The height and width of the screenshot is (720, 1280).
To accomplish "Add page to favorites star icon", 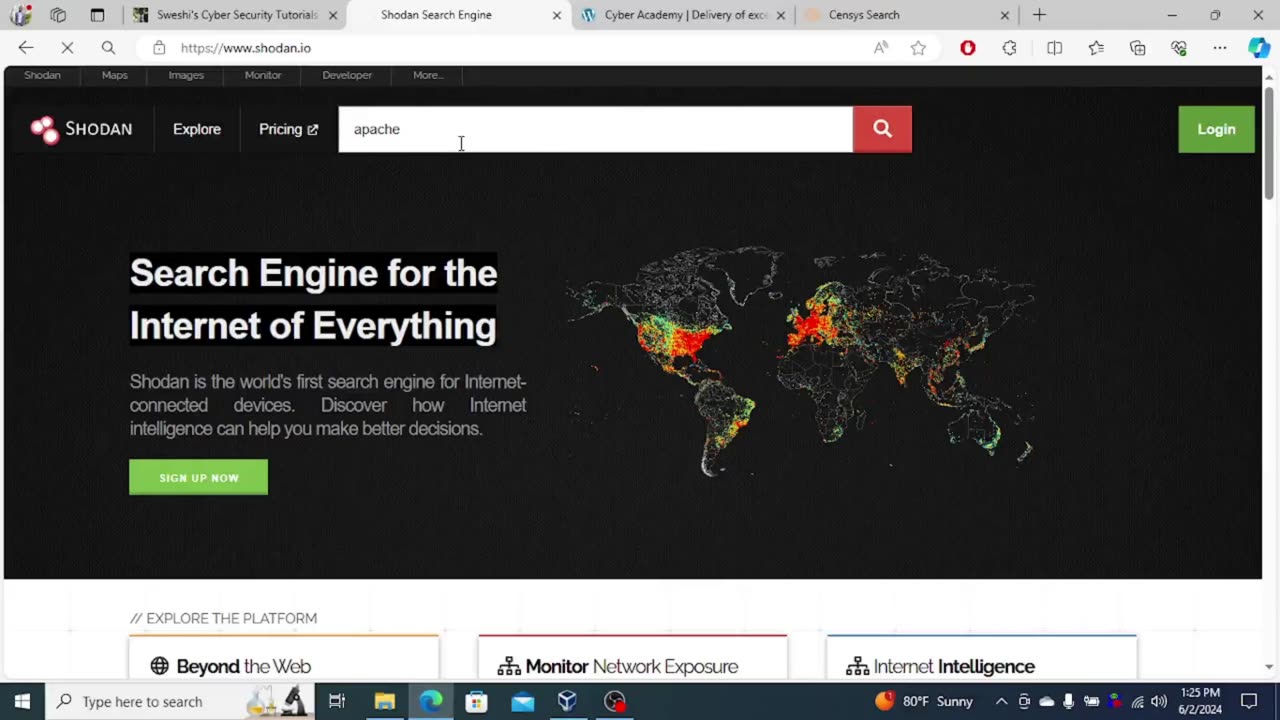I will click(918, 48).
